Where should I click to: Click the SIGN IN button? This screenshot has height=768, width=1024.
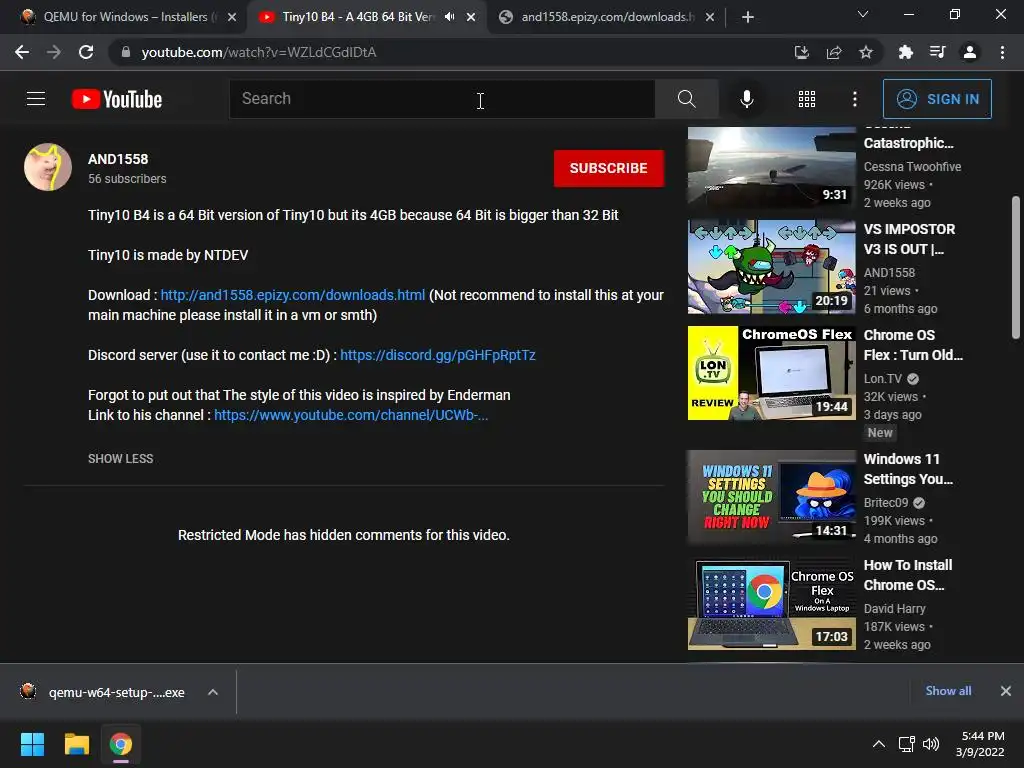tap(937, 99)
